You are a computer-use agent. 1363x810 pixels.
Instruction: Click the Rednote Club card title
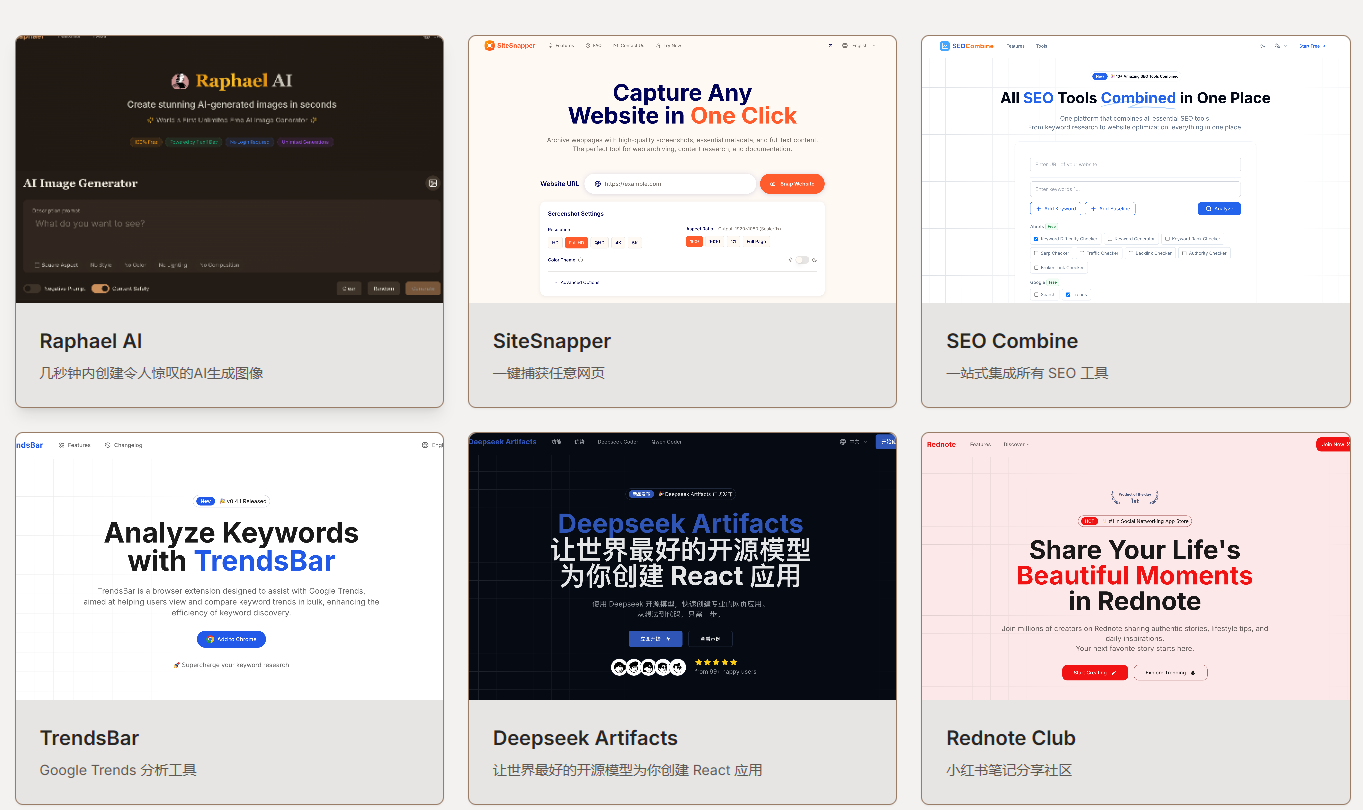point(1011,738)
